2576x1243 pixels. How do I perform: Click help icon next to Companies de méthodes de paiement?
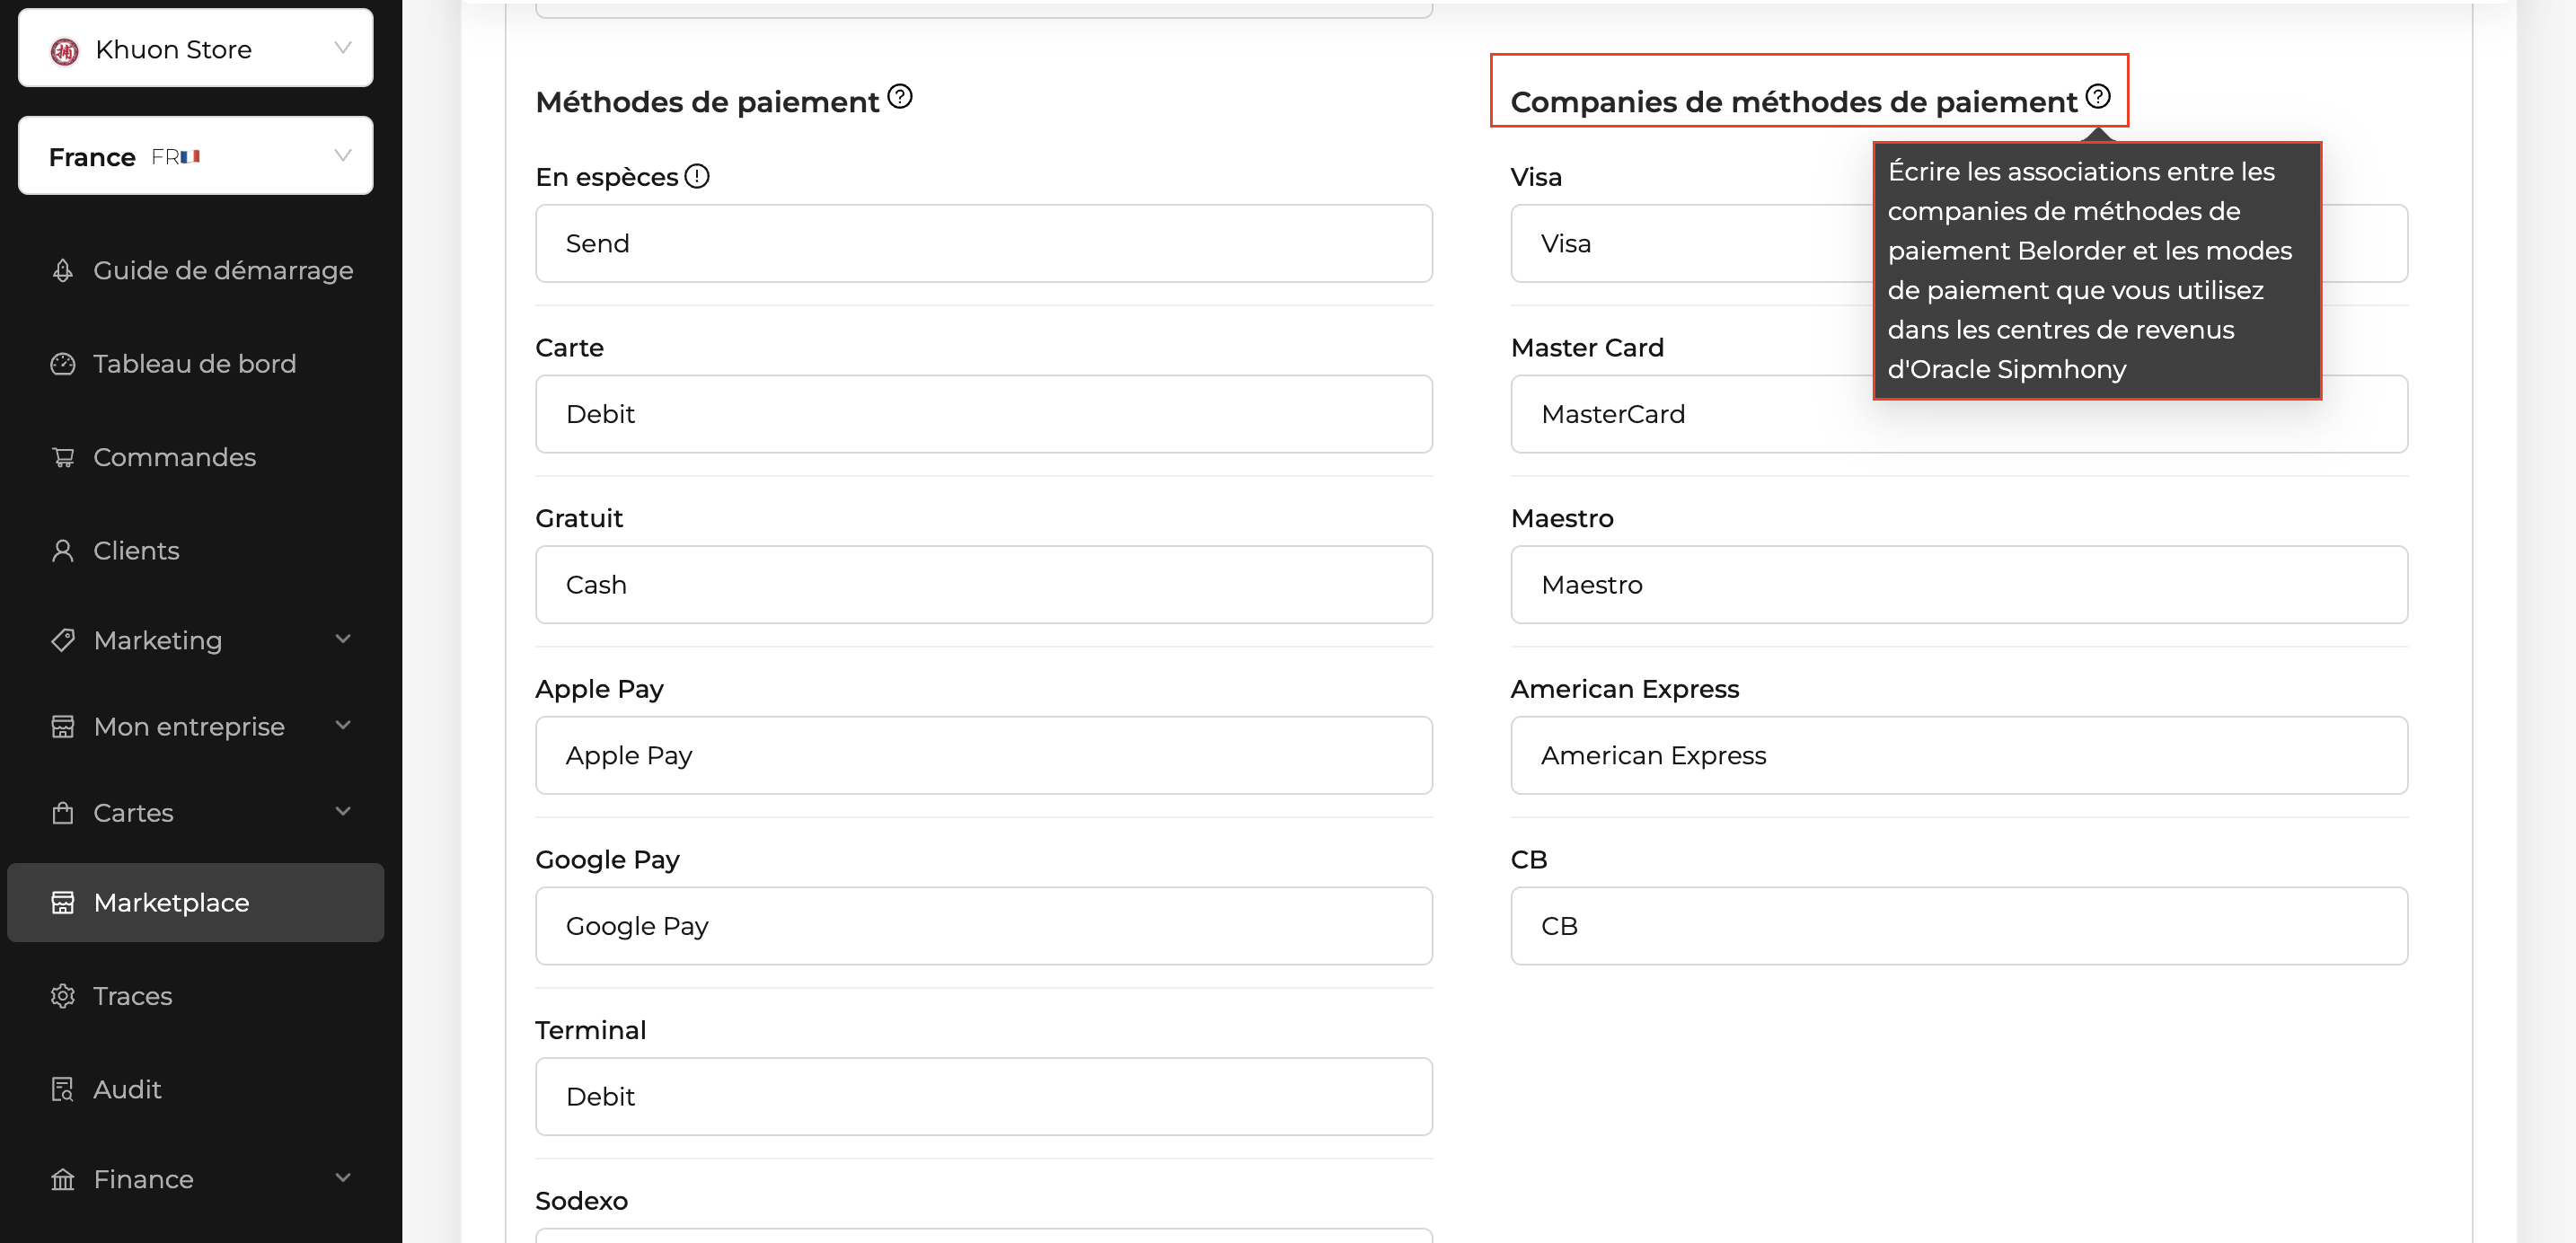[x=2098, y=96]
